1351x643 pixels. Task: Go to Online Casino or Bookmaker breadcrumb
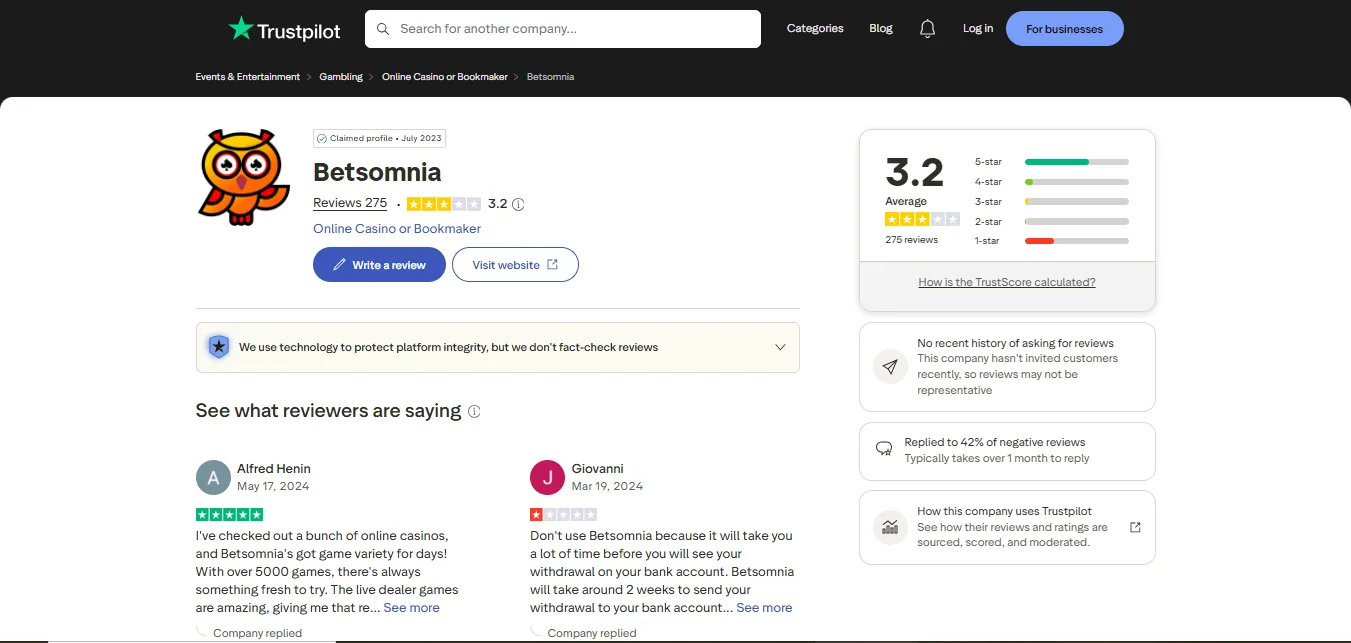445,77
